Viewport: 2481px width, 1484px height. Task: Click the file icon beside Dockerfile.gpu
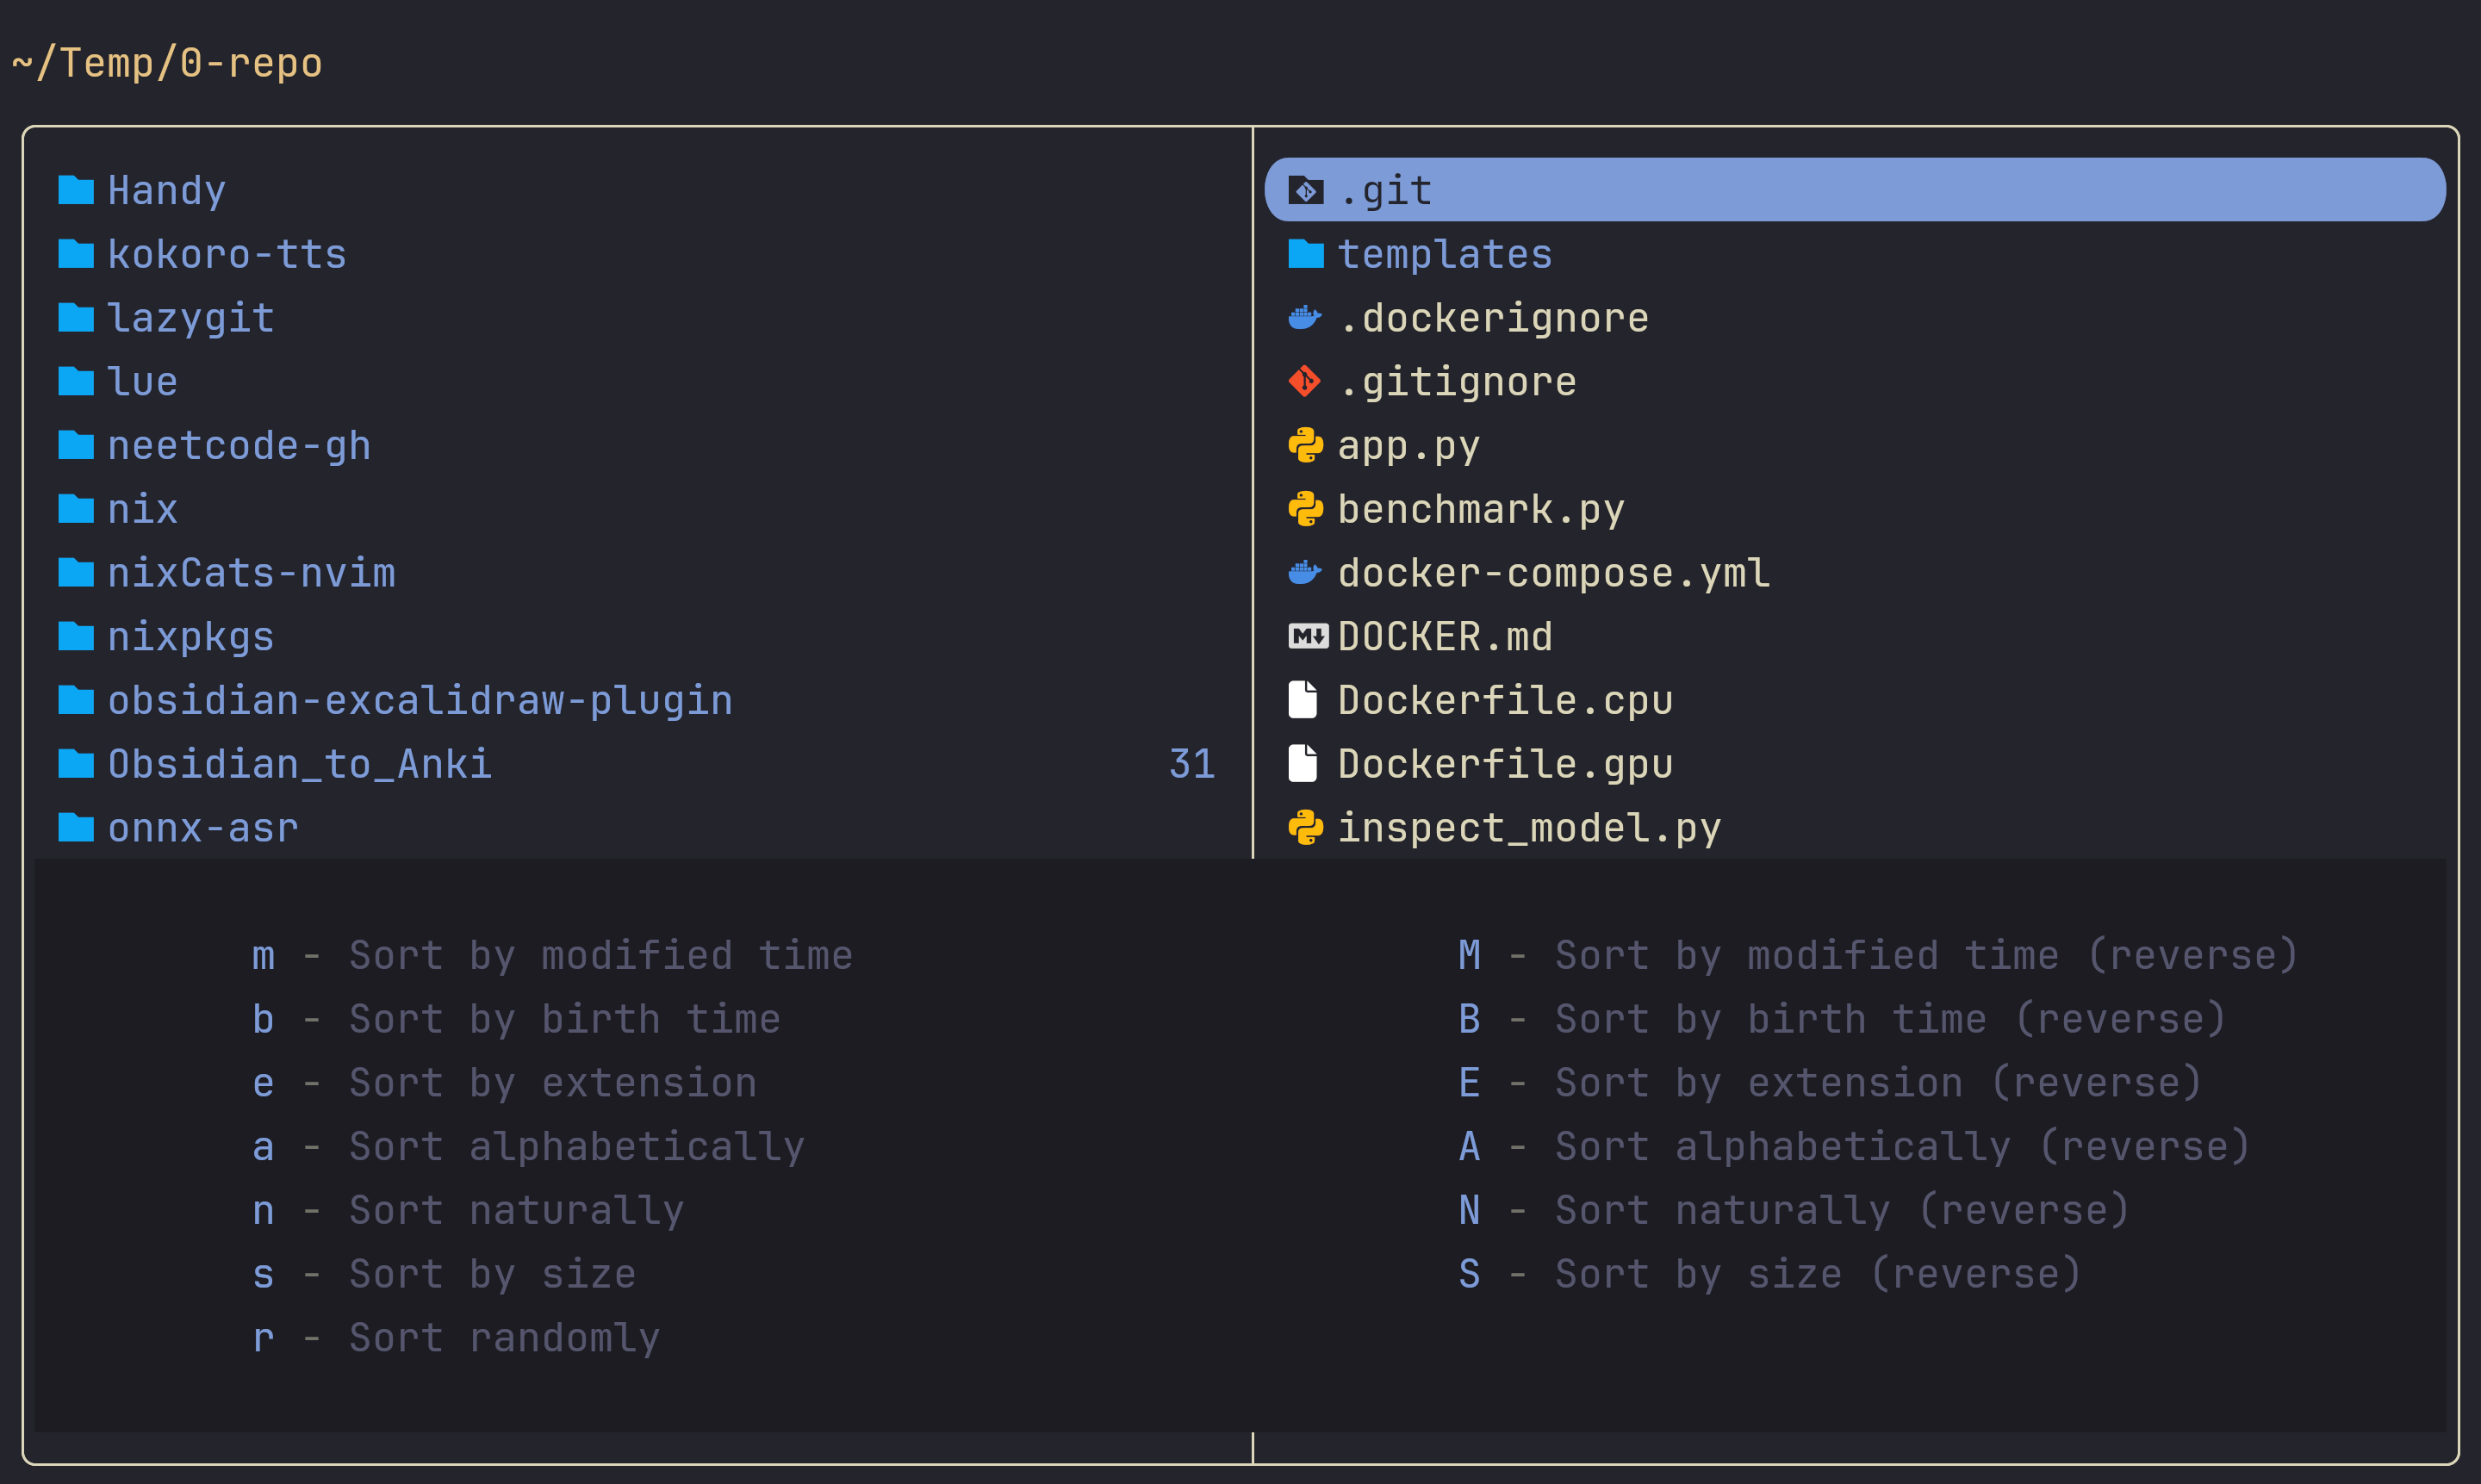(1303, 764)
